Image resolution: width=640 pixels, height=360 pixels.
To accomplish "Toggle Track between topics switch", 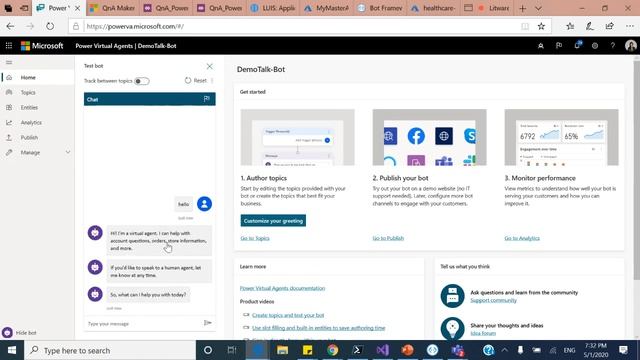I will pyautogui.click(x=142, y=81).
